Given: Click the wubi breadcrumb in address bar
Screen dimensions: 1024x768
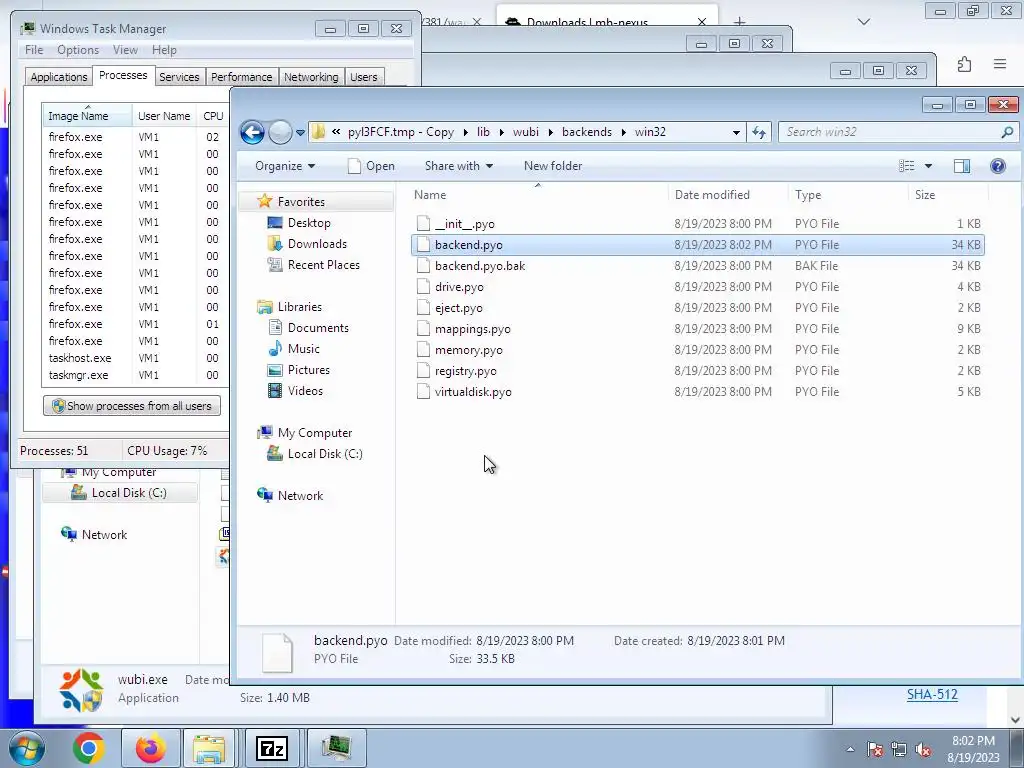Looking at the screenshot, I should click(526, 132).
